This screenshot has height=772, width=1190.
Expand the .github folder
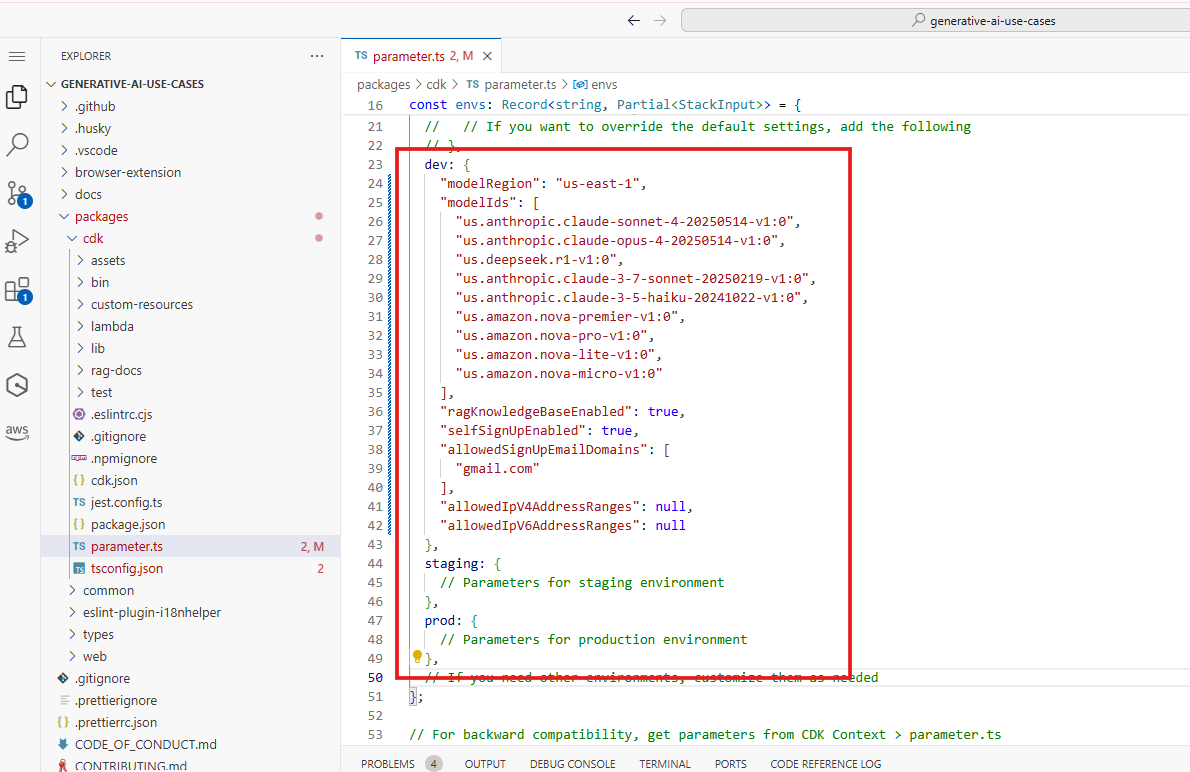(x=190, y=106)
